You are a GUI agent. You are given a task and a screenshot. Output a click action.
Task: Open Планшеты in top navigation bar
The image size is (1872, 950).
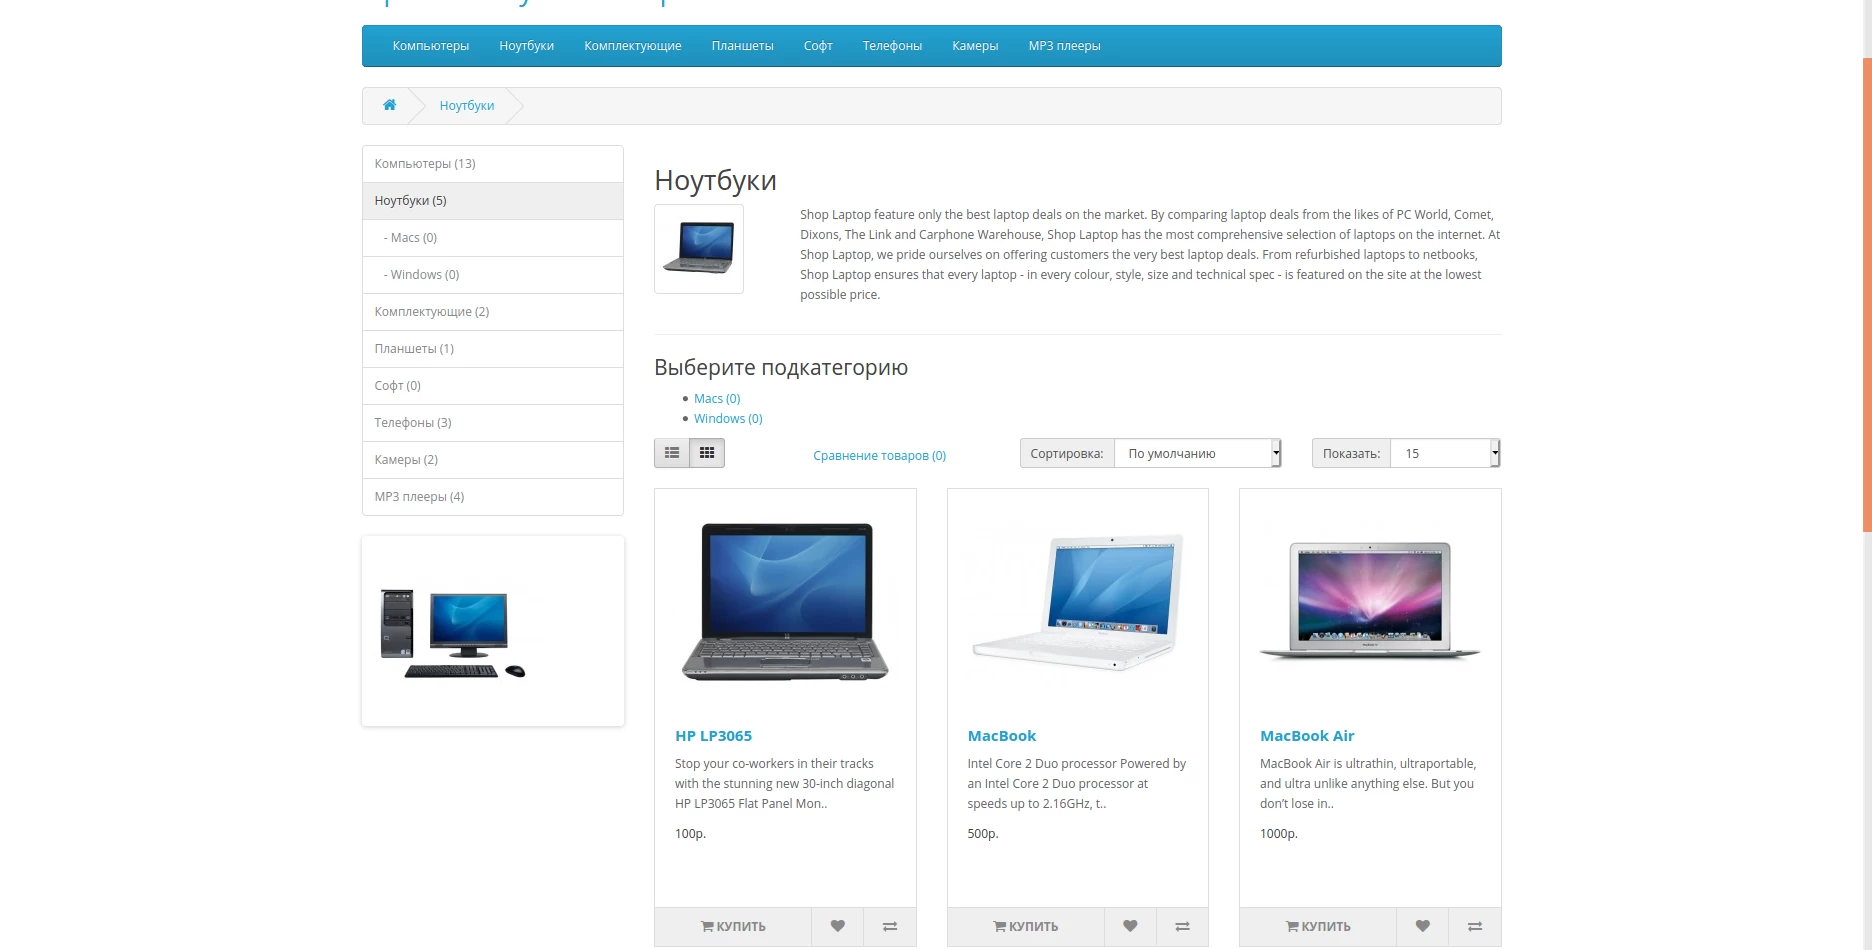[743, 46]
